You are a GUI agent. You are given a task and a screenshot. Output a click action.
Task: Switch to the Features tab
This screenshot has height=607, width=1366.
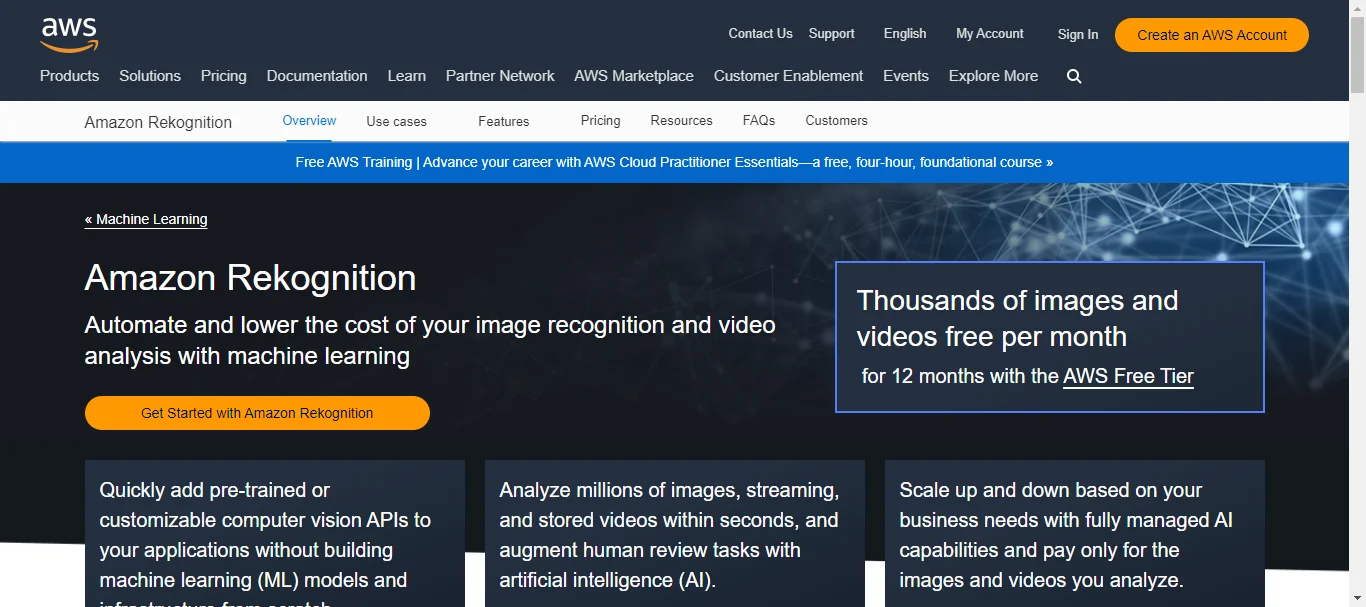pos(504,122)
